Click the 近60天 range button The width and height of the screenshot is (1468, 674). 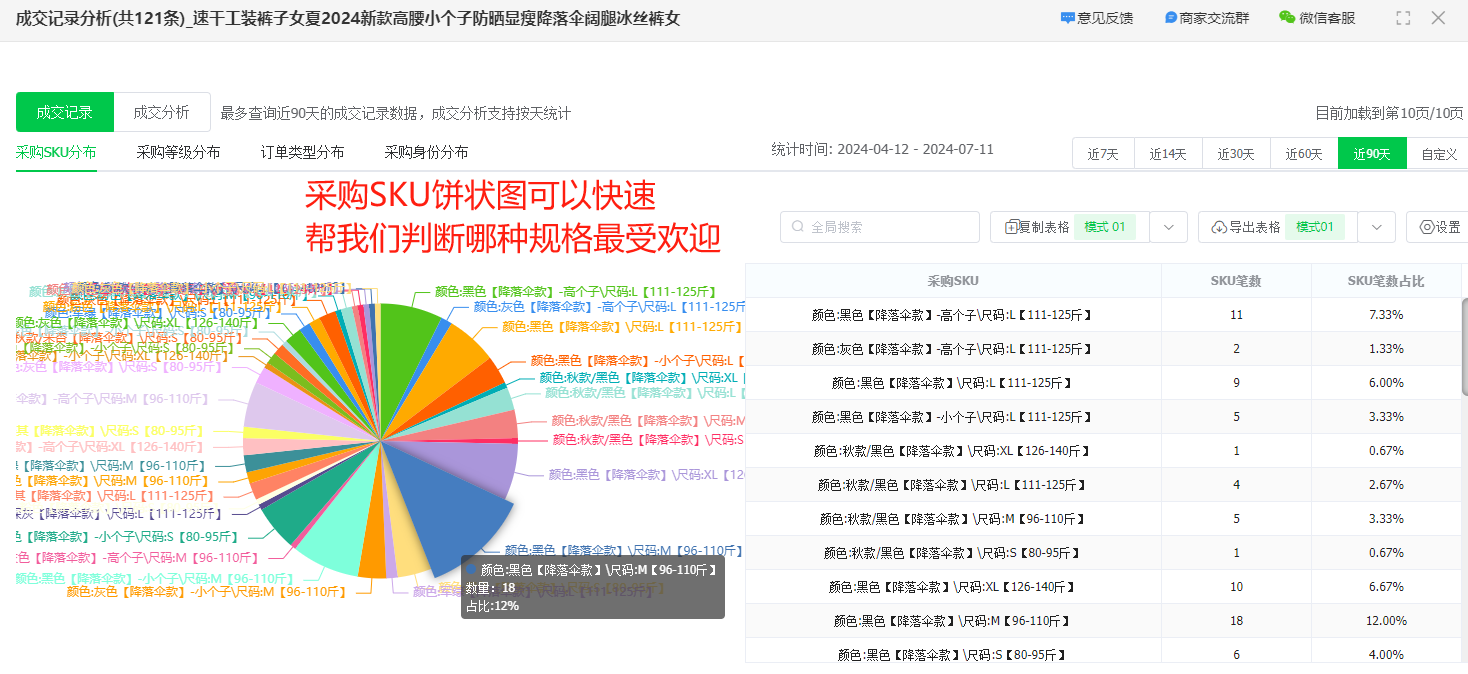pos(1303,153)
